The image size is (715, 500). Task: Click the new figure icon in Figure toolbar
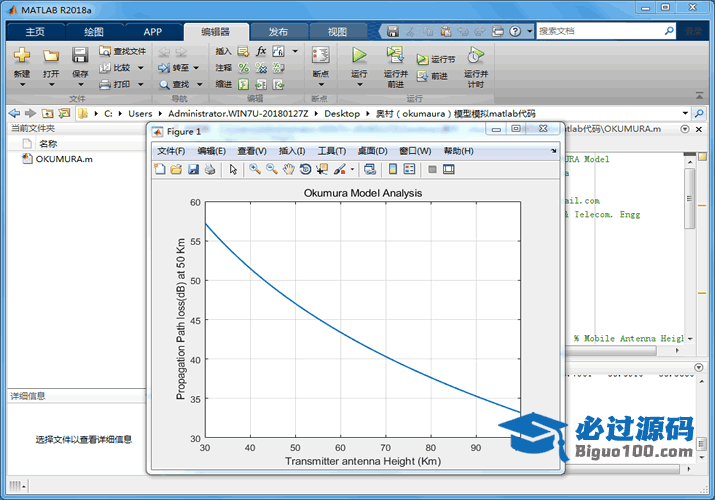point(160,170)
